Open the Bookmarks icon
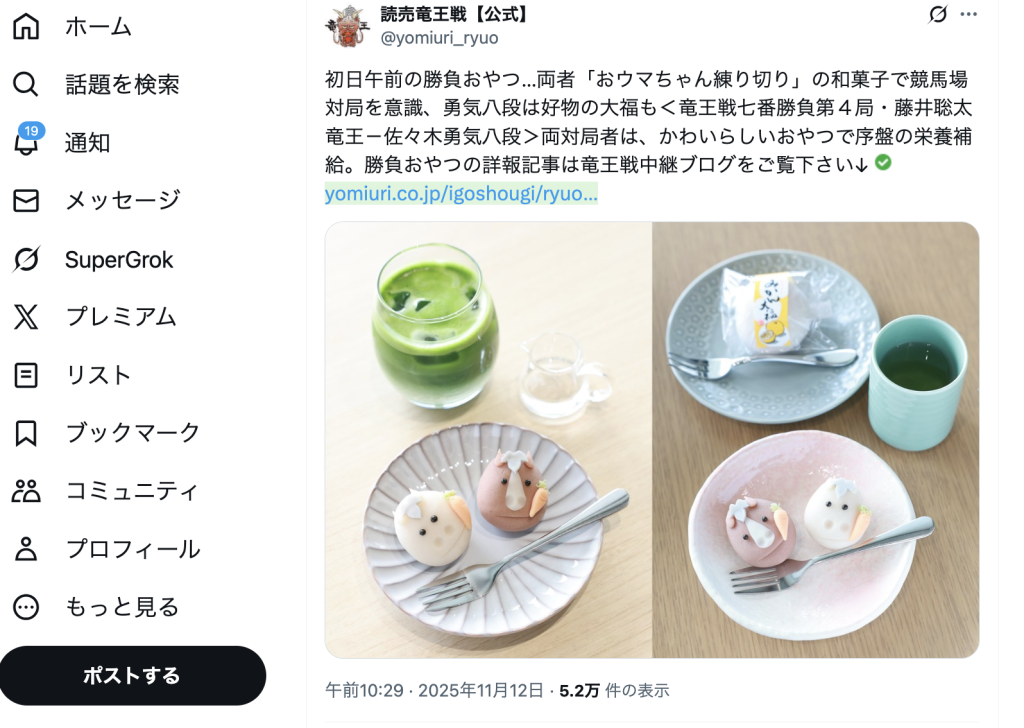The height and width of the screenshot is (728, 1024). 26,433
